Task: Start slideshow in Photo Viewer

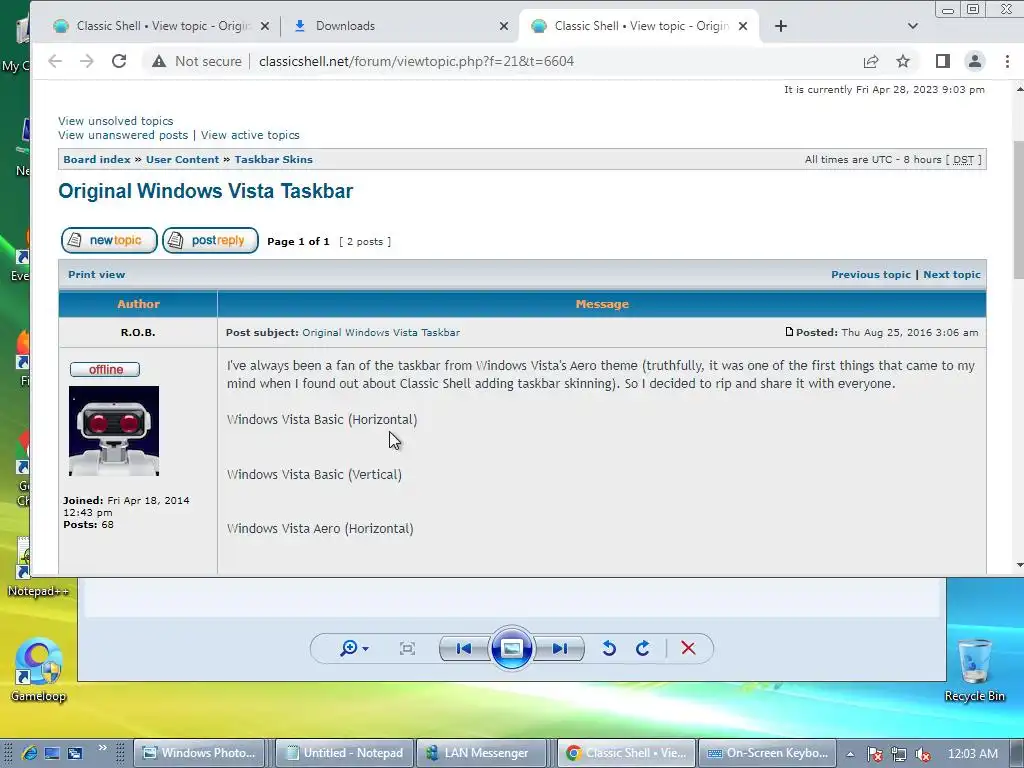Action: (511, 648)
